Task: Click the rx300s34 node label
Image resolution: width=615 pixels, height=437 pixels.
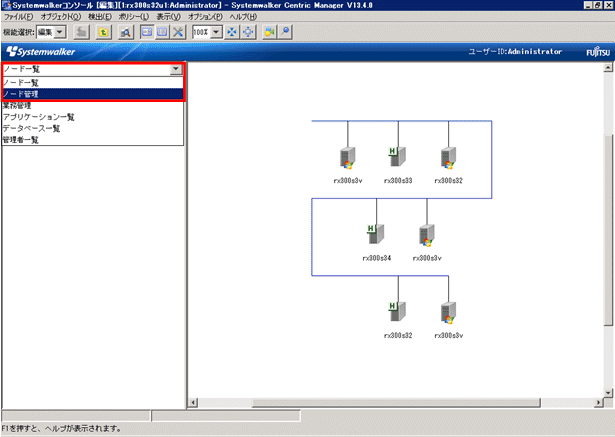Action: (x=377, y=258)
